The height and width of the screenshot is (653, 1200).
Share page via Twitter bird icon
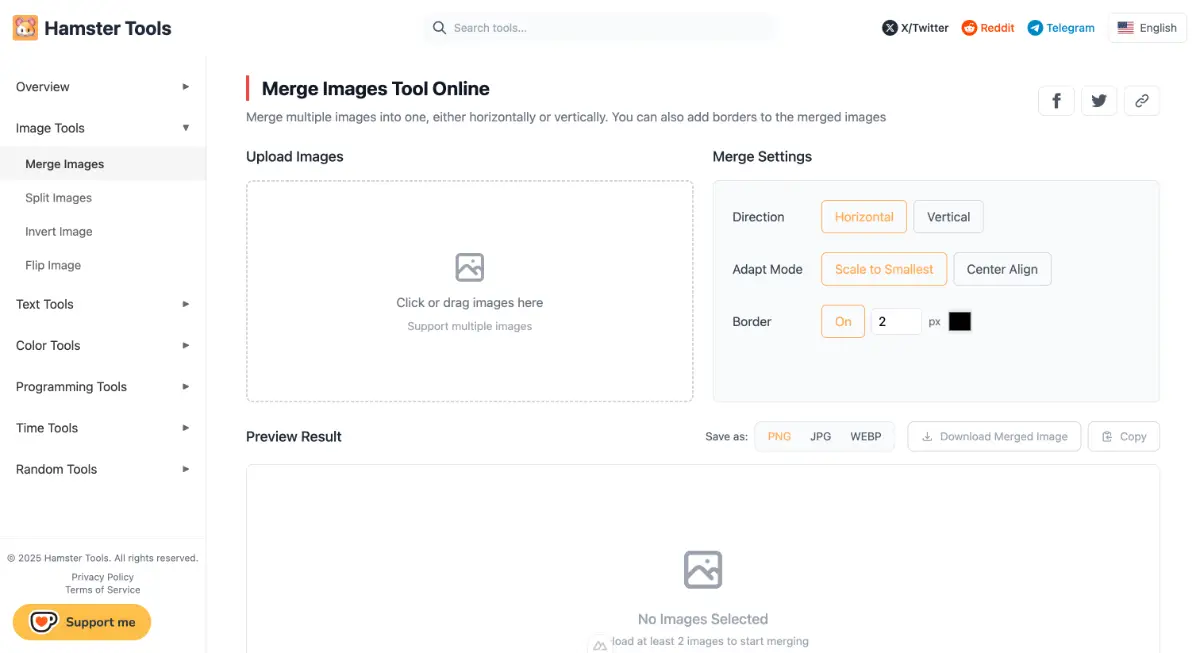click(x=1099, y=100)
